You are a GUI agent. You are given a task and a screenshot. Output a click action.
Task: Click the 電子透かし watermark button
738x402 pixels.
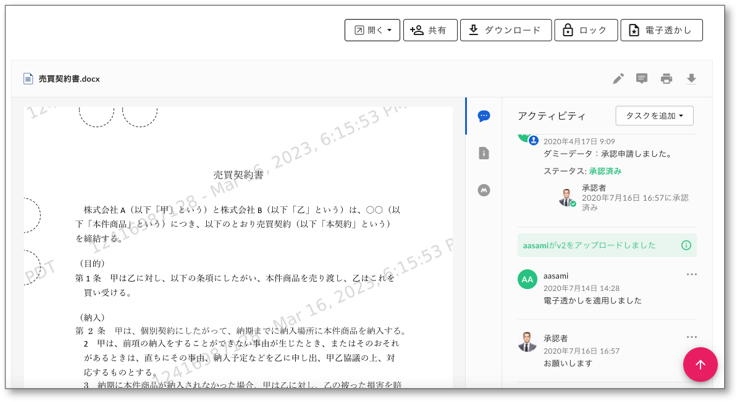click(x=661, y=30)
